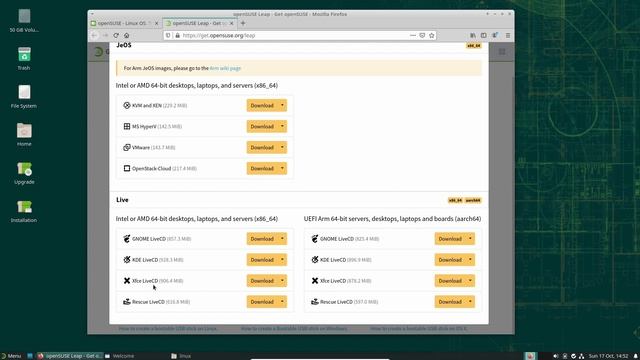The image size is (640, 360).
Task: Select linux folder window in taskbar
Action: coord(182,356)
